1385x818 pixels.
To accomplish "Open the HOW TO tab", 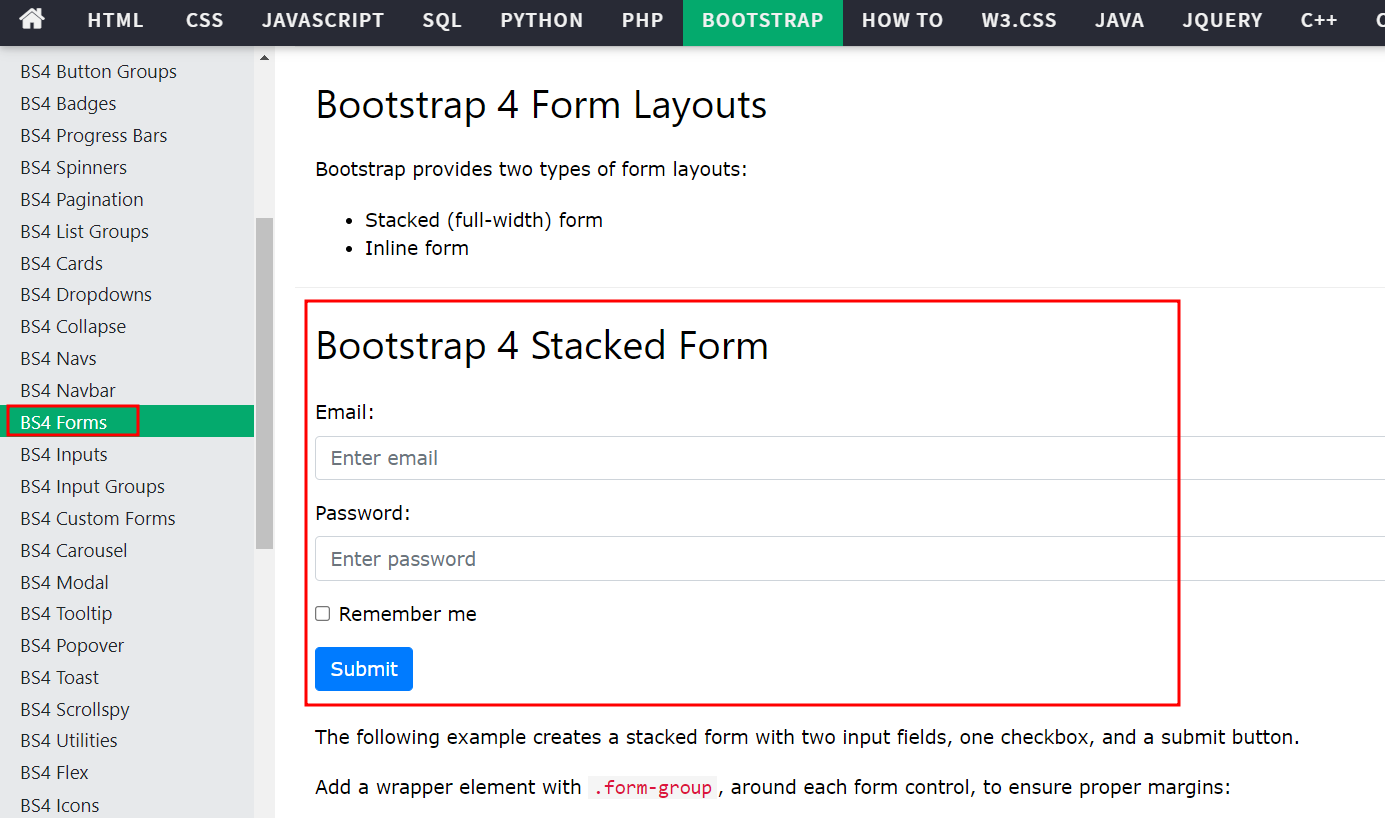I will 903,20.
